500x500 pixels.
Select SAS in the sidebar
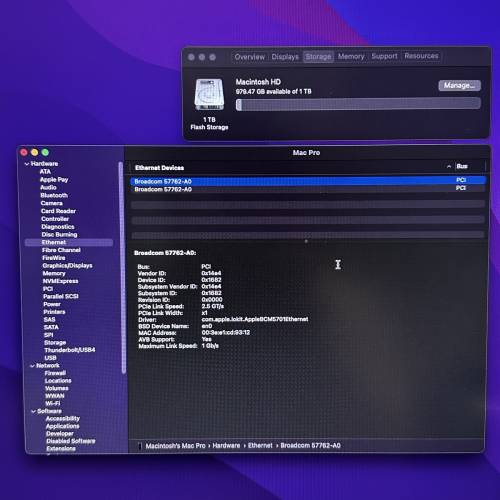point(49,320)
